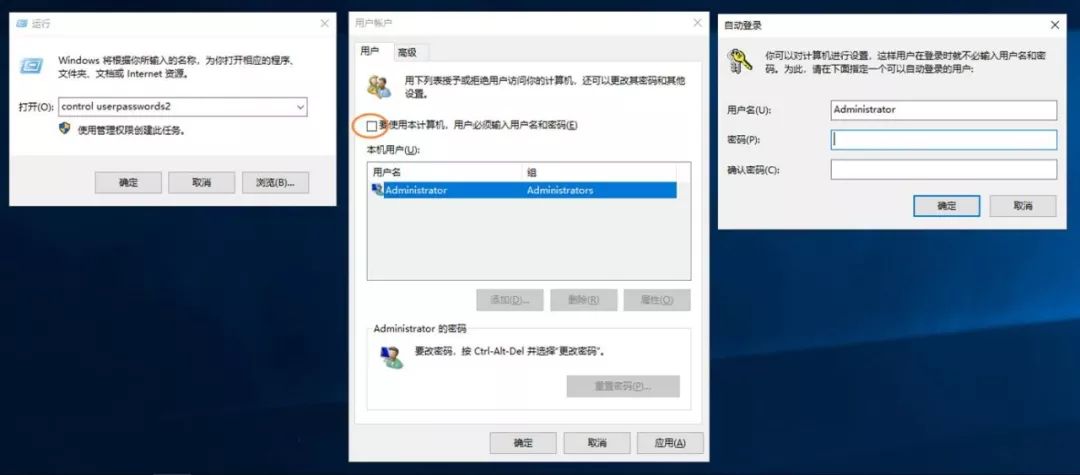The height and width of the screenshot is (475, 1080).
Task: Expand the Open combo box dropdown arrow
Action: tap(300, 107)
